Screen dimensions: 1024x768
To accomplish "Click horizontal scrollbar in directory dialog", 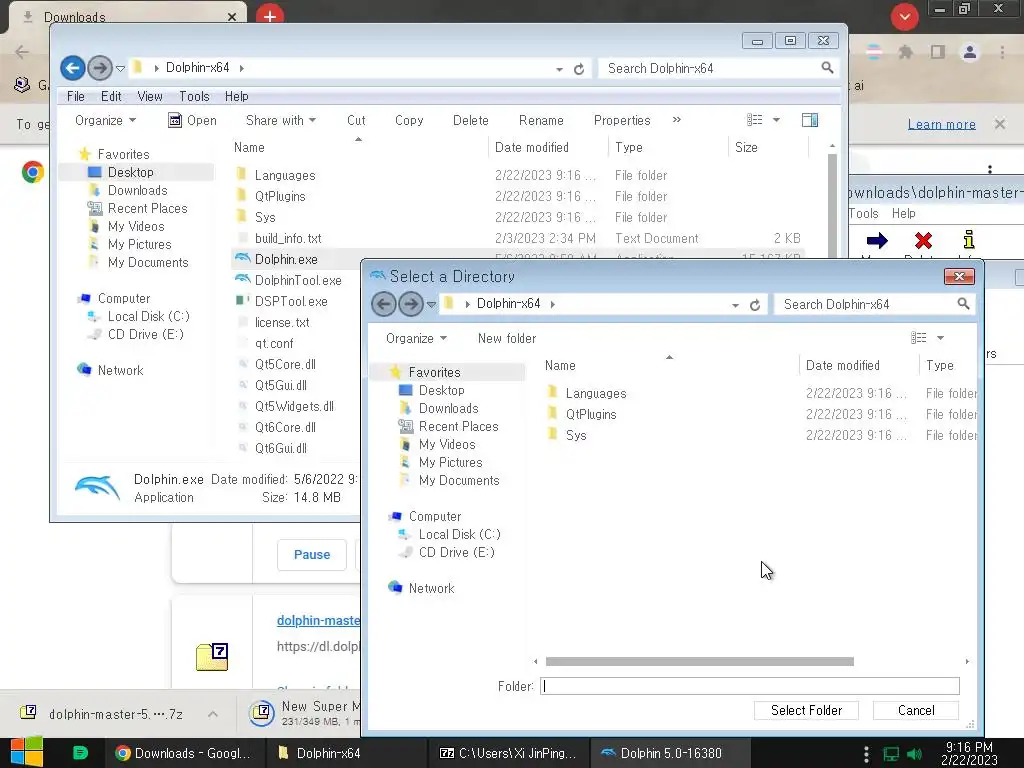I will (x=699, y=662).
